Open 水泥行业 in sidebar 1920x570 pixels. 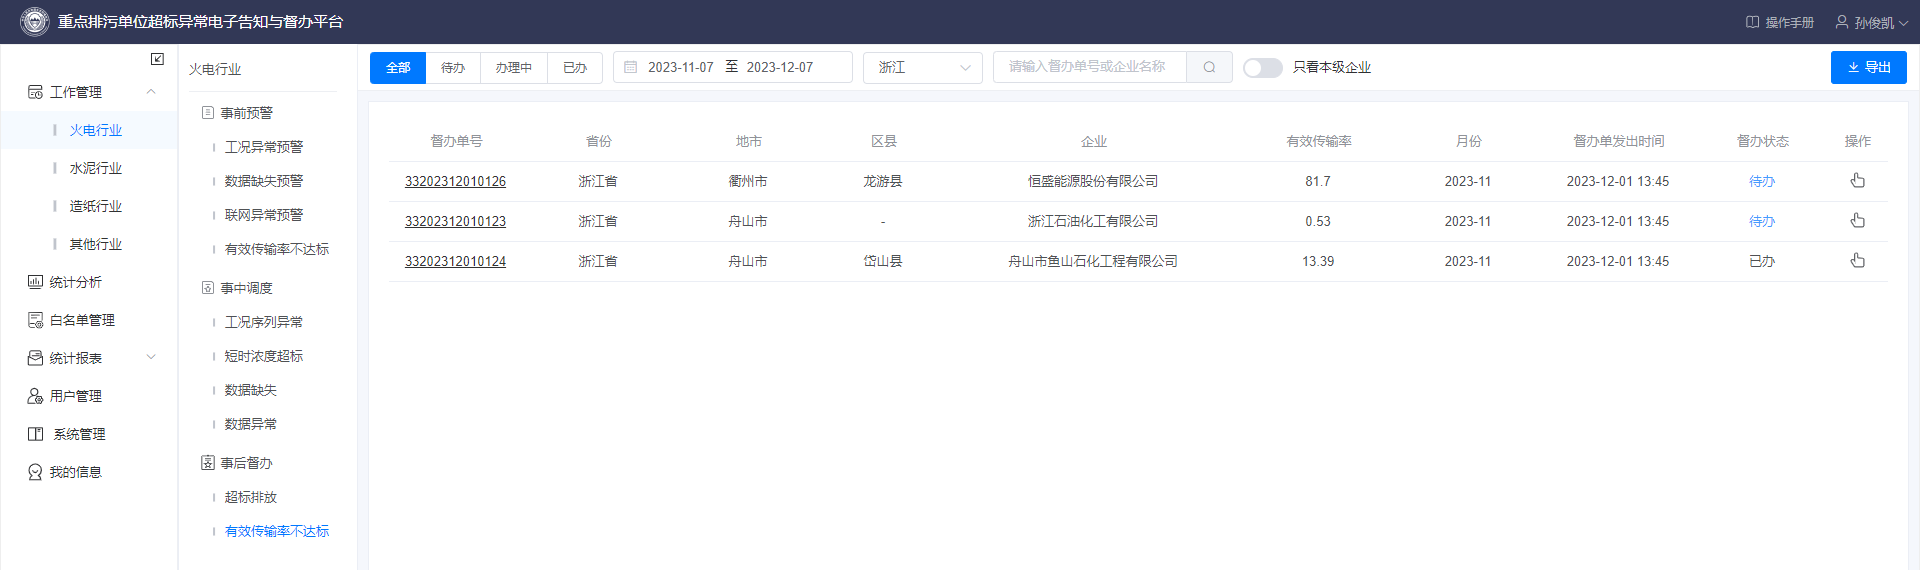[x=96, y=168]
